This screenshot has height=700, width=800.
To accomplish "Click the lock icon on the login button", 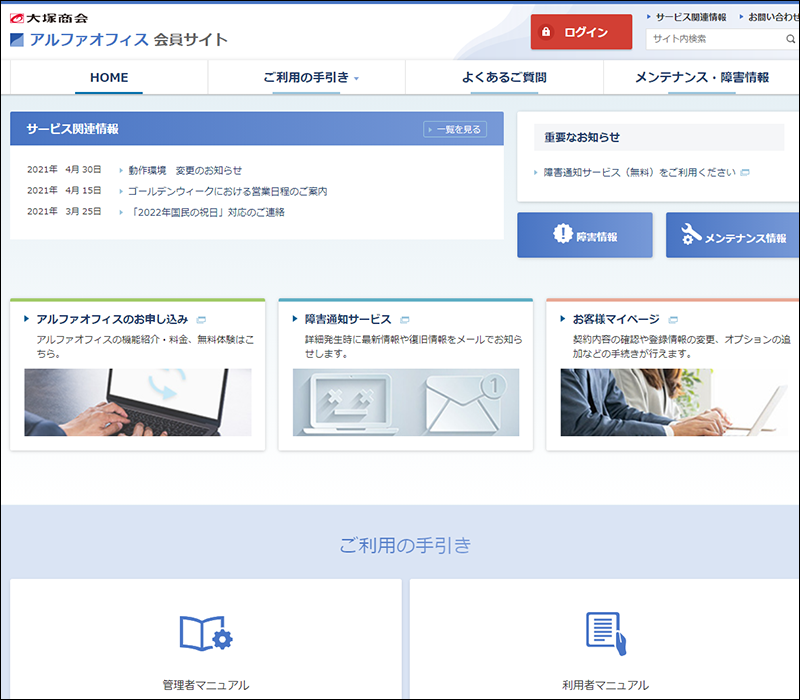I will [546, 32].
